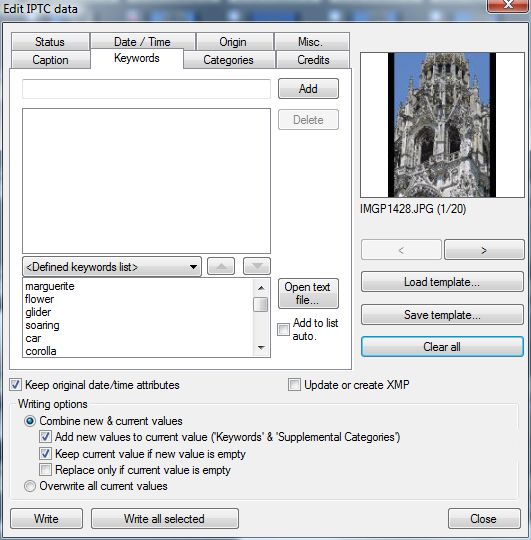Enable Replace only if current value is empty
The width and height of the screenshot is (531, 540).
point(45,470)
